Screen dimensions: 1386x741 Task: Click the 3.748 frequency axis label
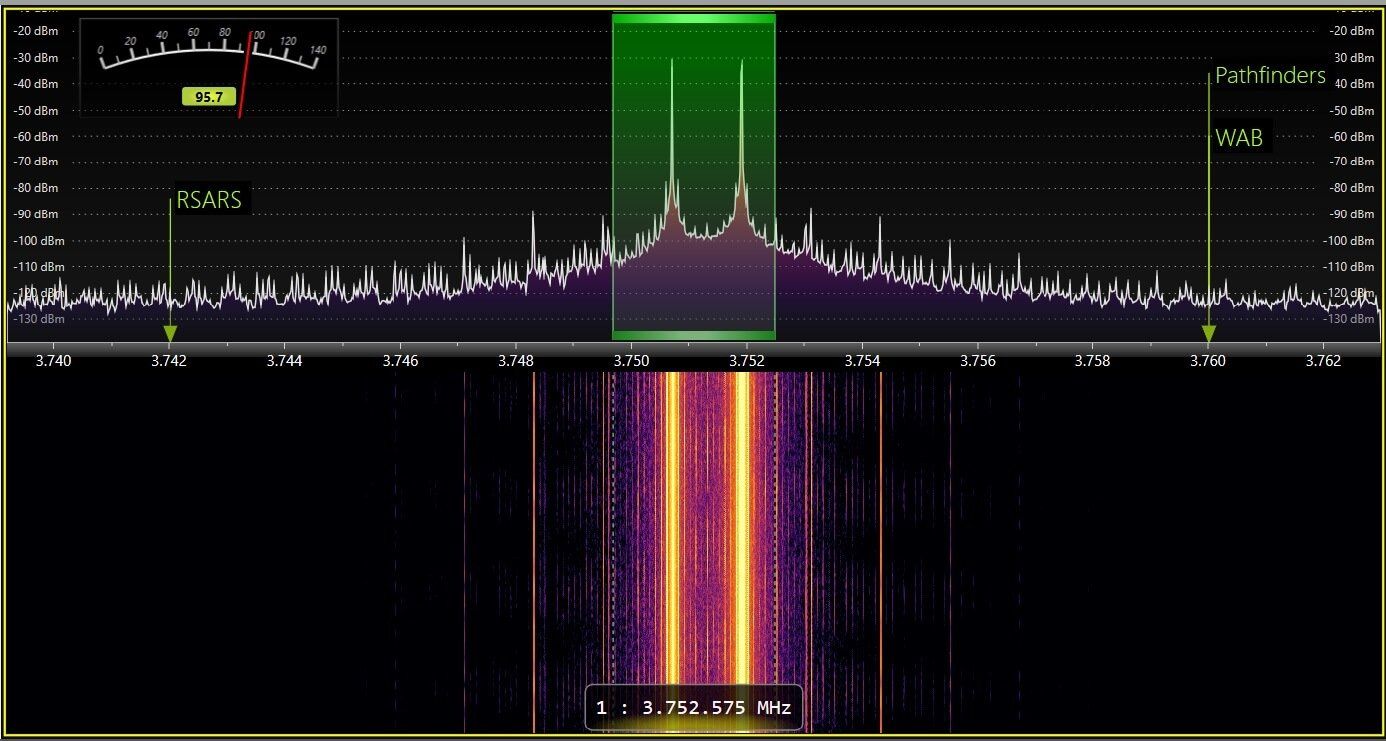(x=516, y=361)
